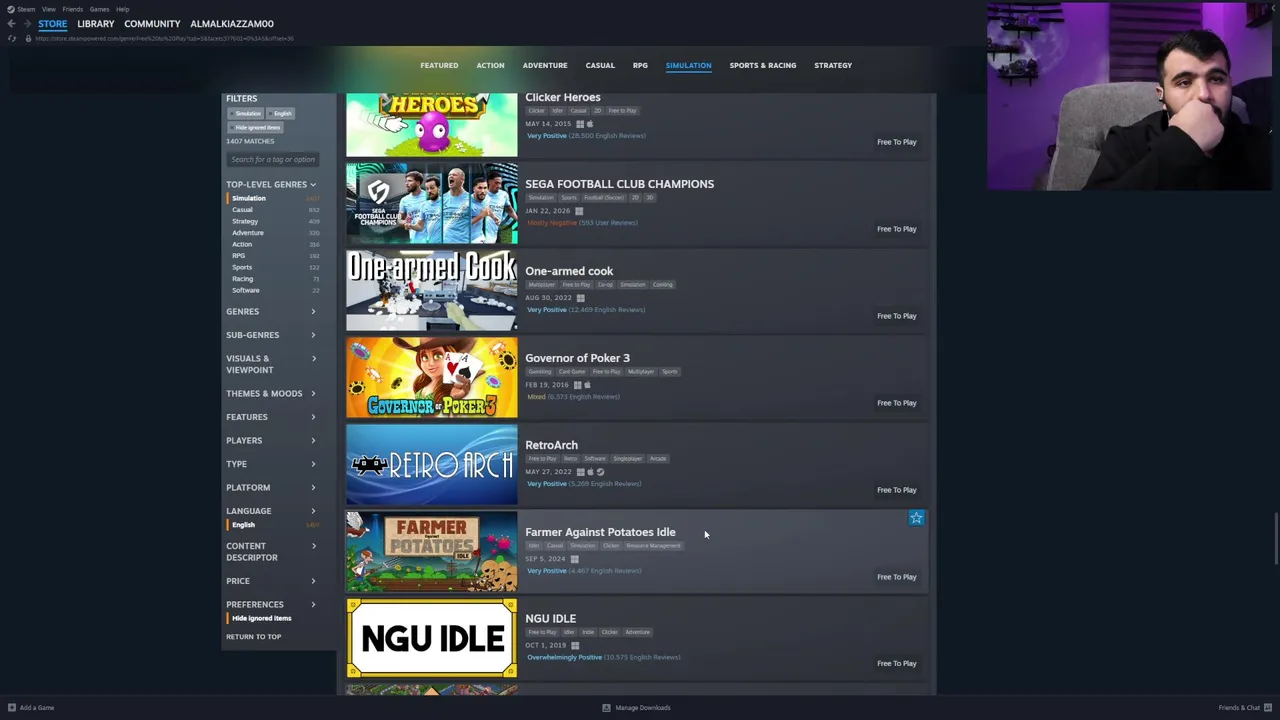Go back with the back arrow
The width and height of the screenshot is (1280, 720).
pos(11,24)
